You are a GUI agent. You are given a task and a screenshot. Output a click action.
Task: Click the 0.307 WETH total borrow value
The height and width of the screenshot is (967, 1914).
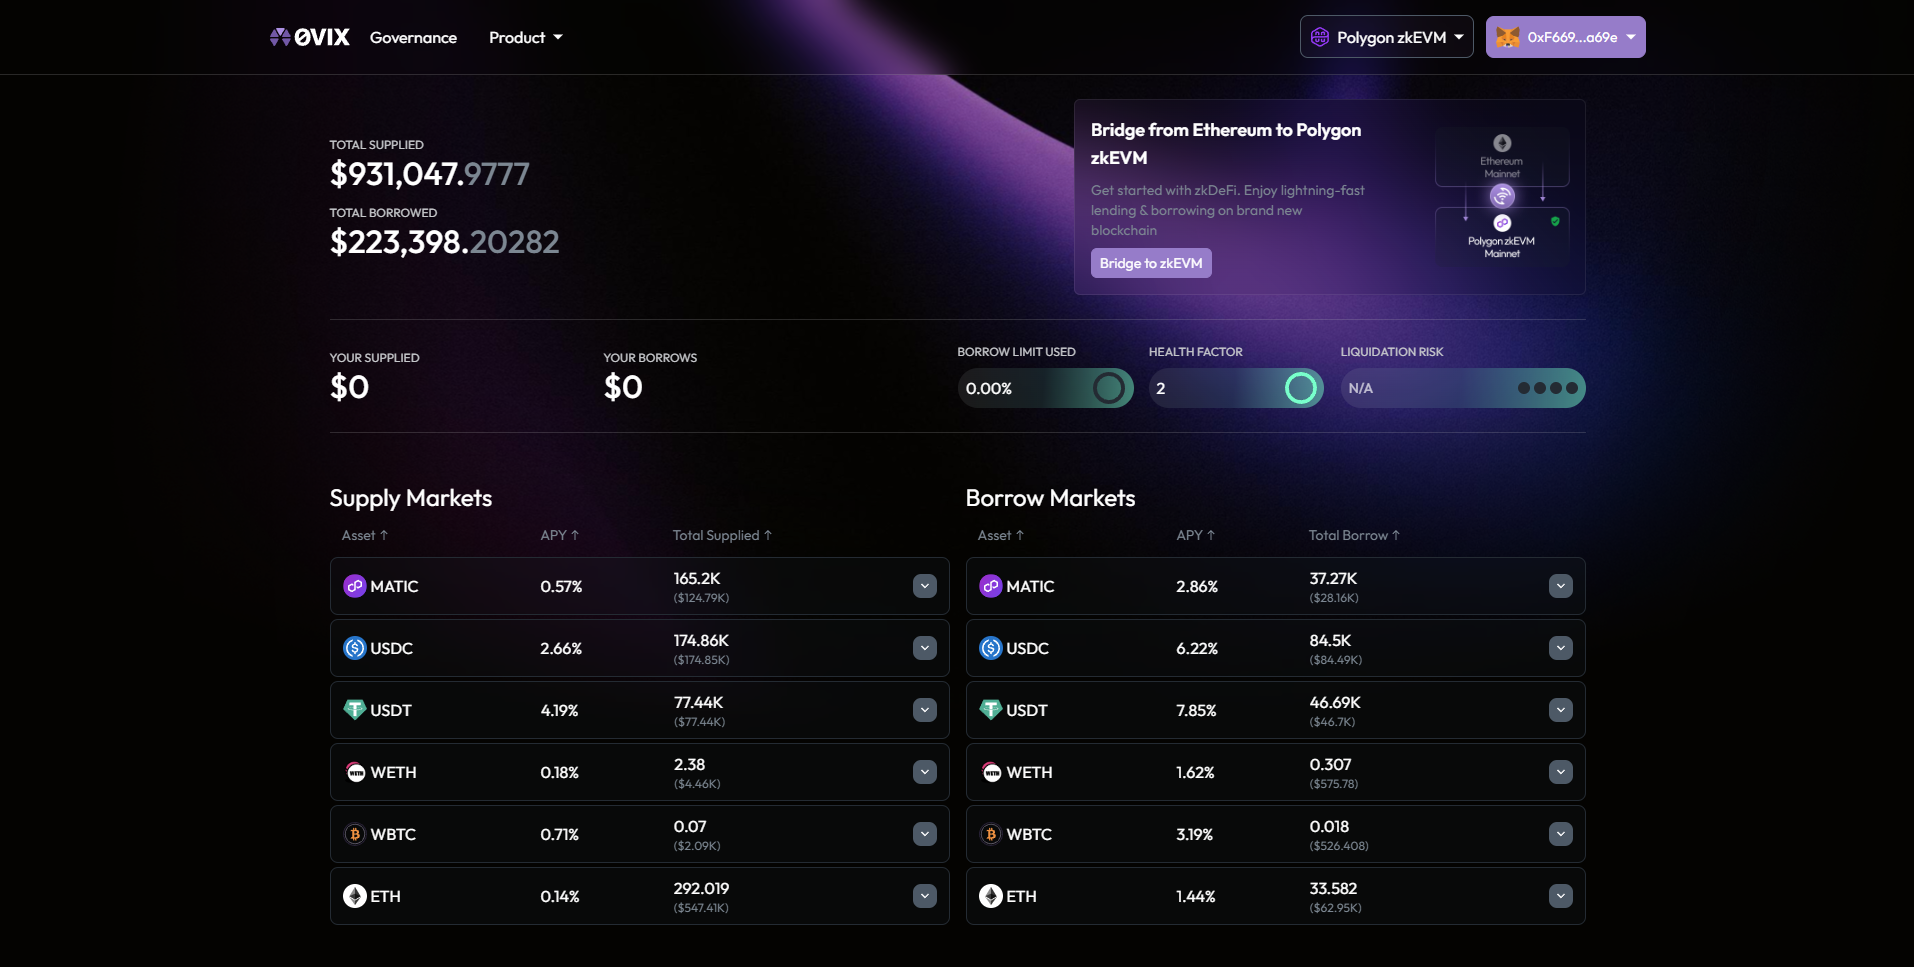click(x=1330, y=764)
